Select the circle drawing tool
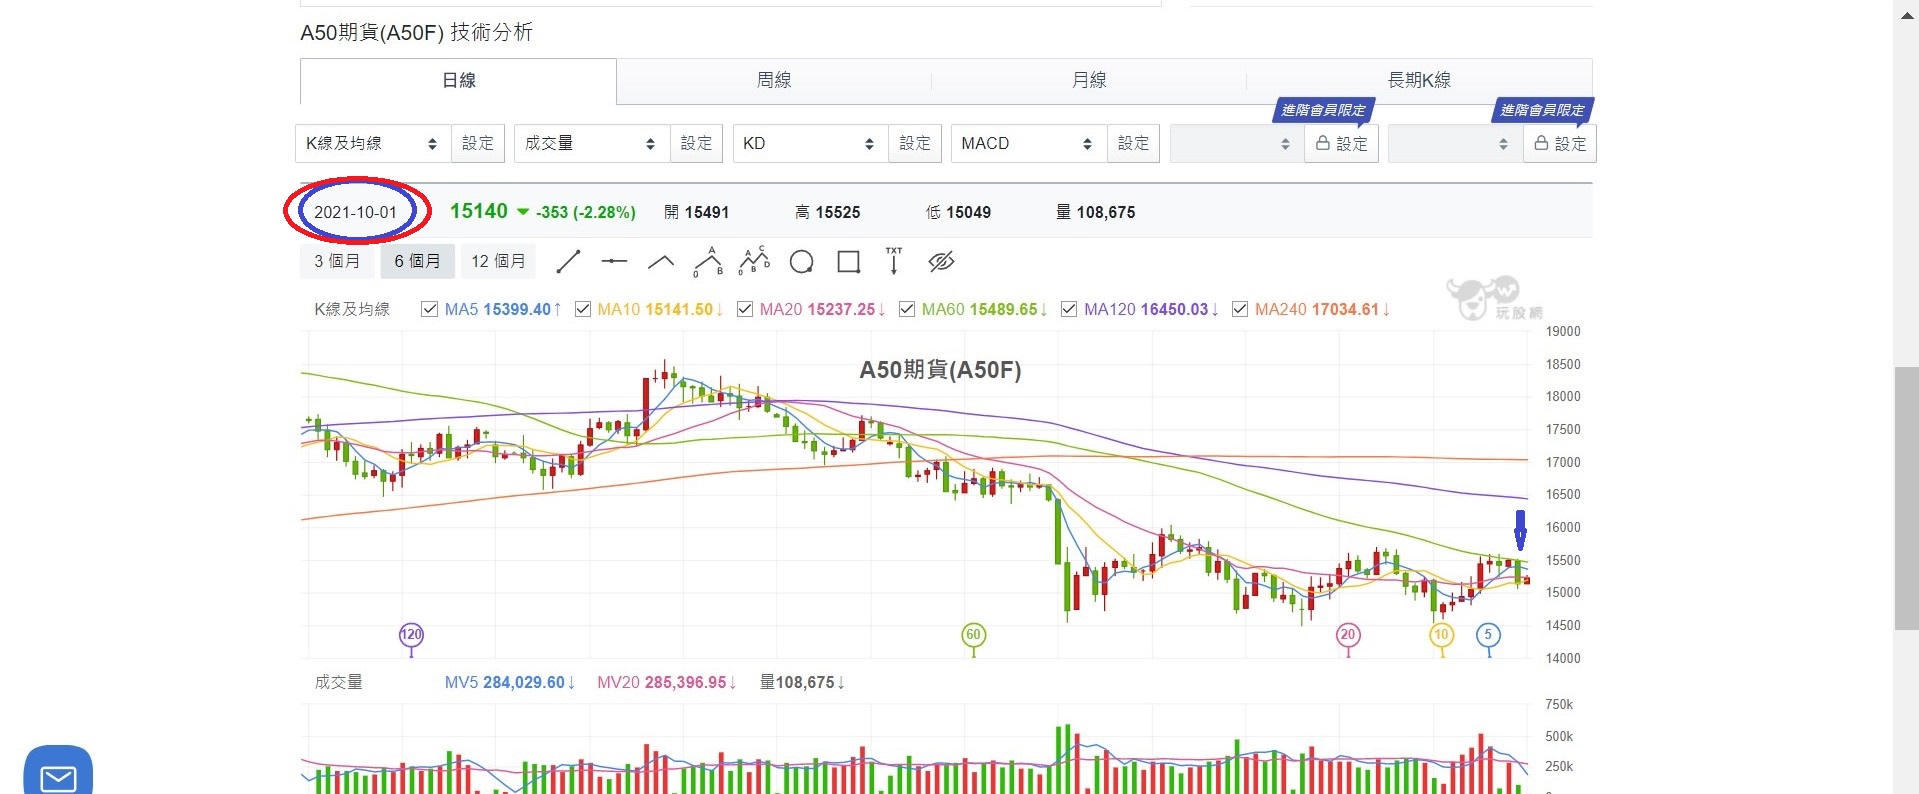 [x=801, y=262]
